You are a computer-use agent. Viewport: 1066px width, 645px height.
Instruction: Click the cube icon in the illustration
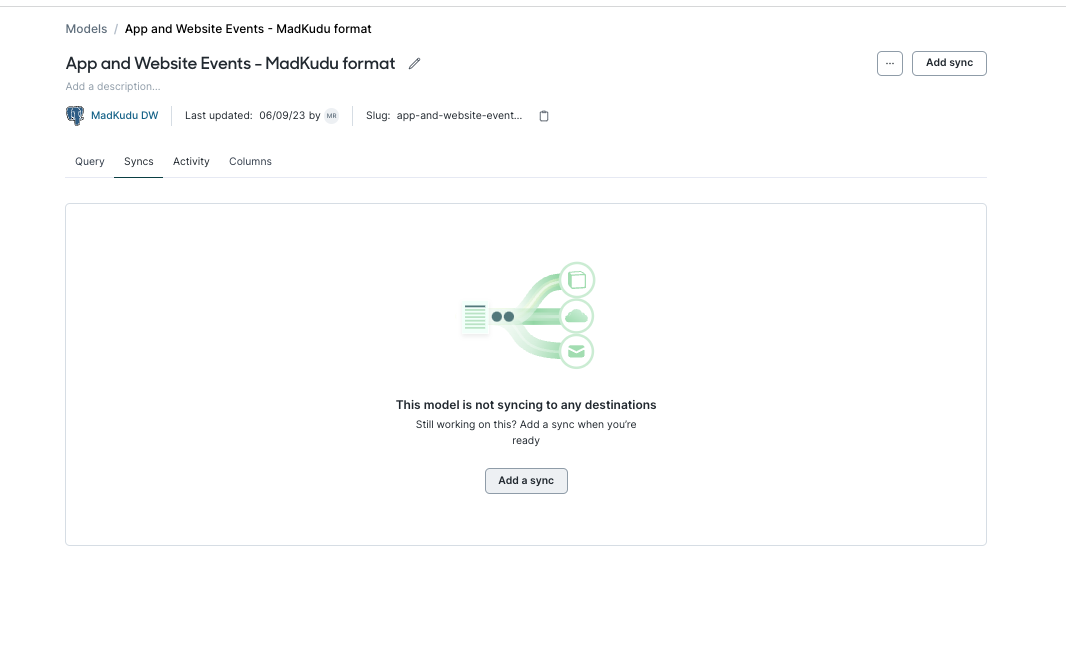click(x=577, y=280)
